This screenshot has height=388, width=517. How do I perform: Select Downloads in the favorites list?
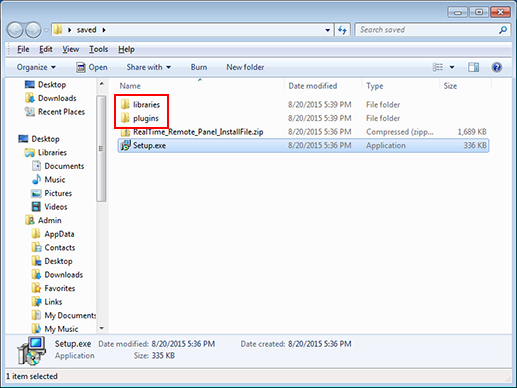51,98
